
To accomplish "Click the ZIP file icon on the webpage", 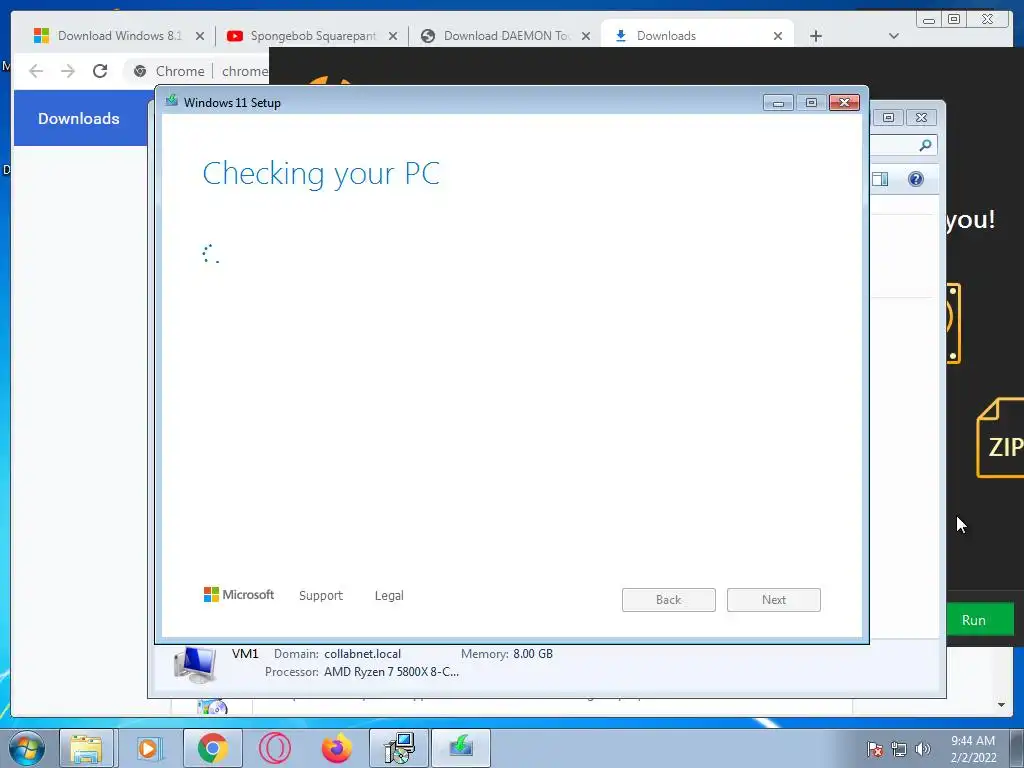I will [1000, 438].
